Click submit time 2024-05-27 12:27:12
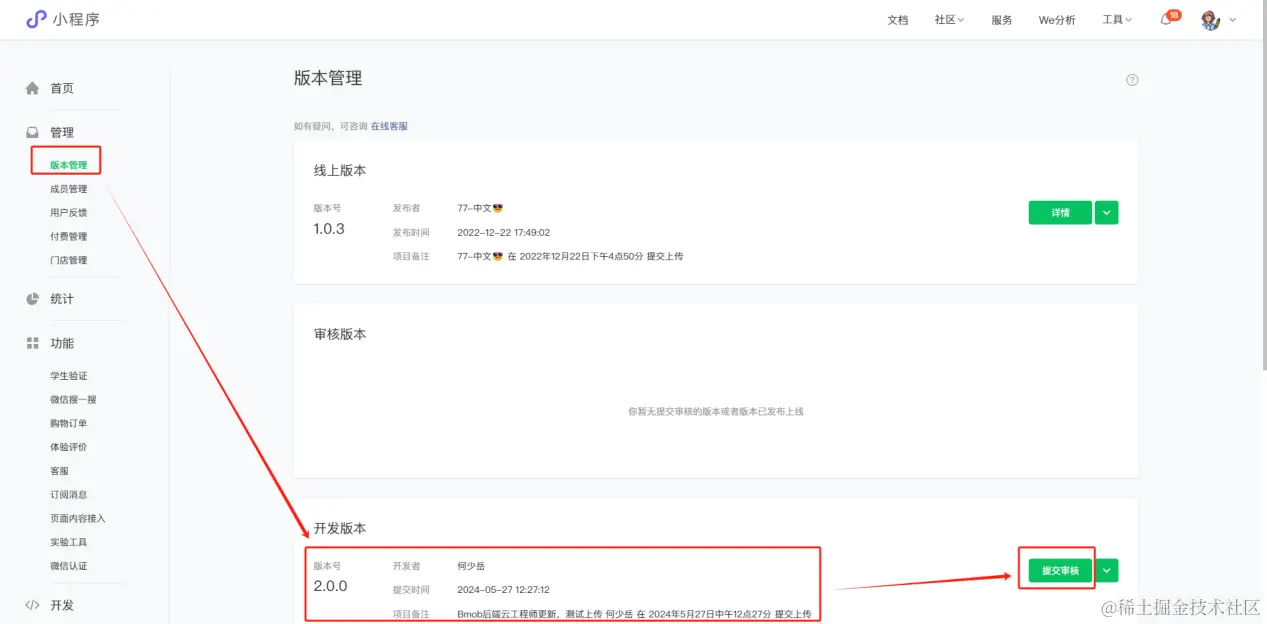The image size is (1267, 624). coord(503,590)
